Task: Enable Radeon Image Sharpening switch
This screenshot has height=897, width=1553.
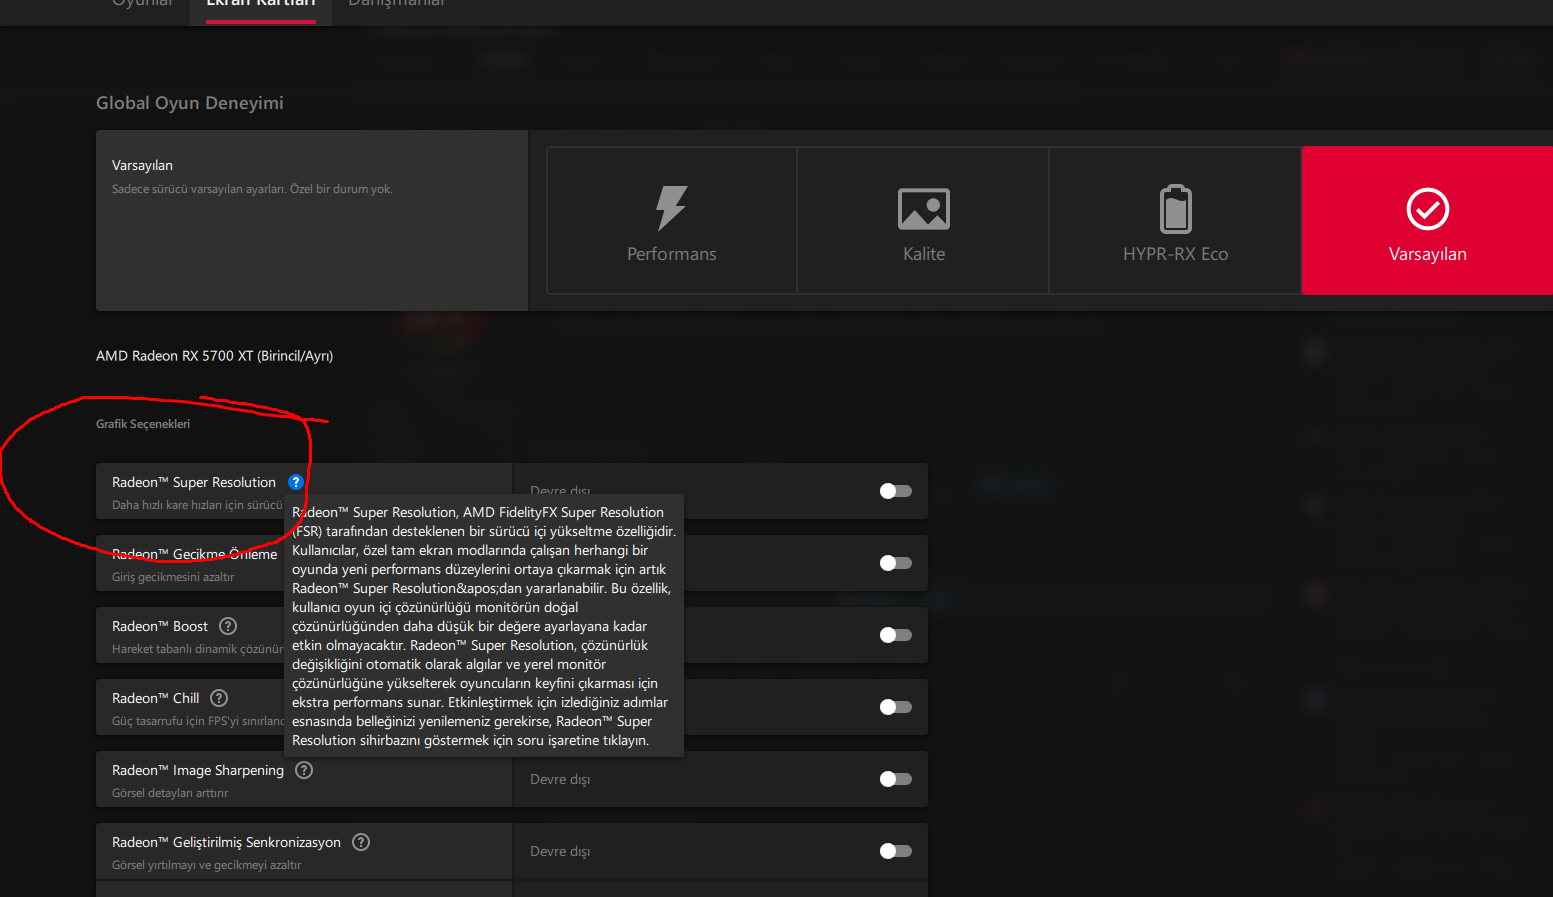Action: [895, 779]
